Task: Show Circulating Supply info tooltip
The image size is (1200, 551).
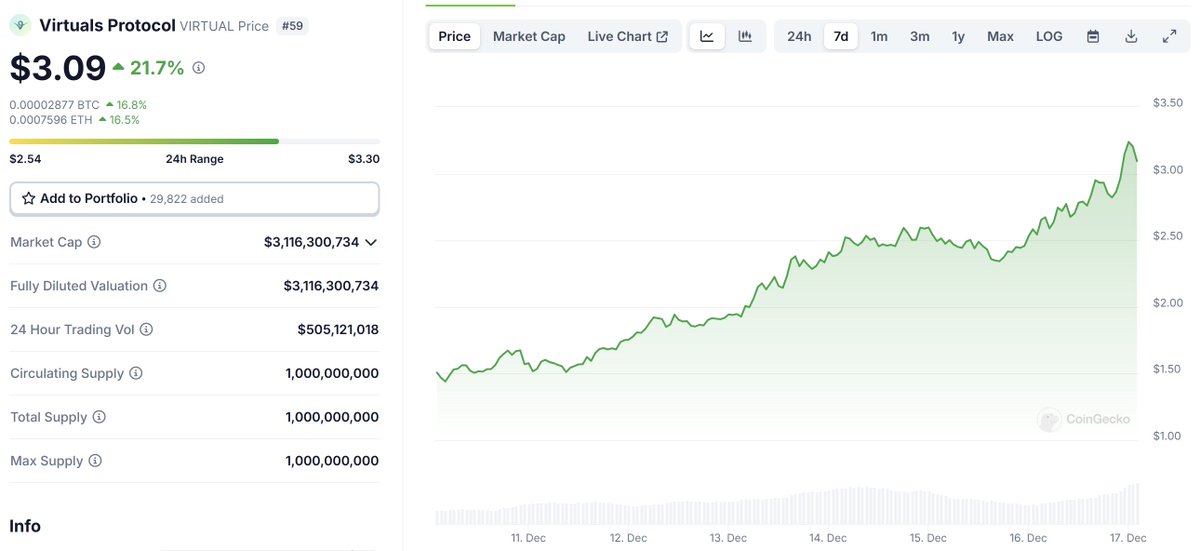Action: [x=136, y=373]
